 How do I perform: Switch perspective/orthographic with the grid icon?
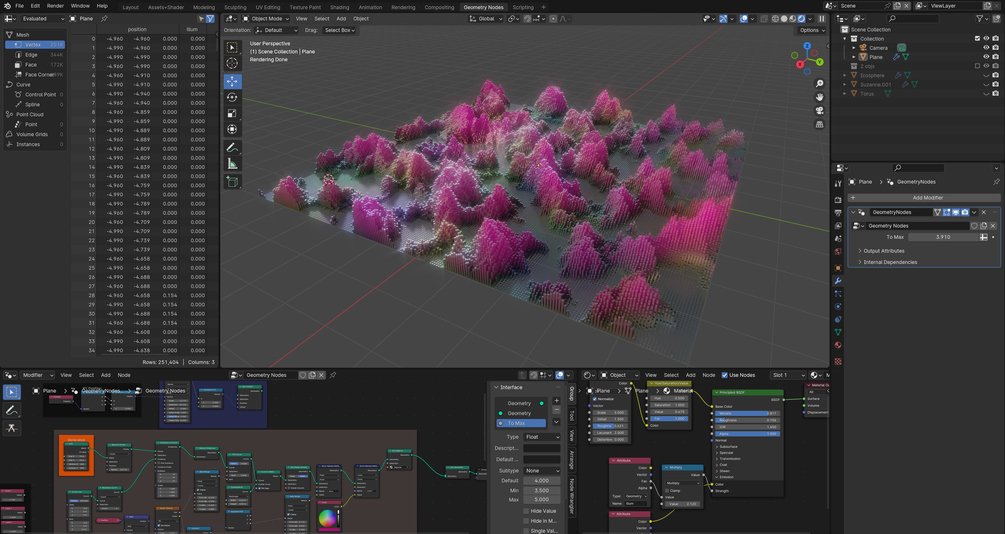click(819, 124)
